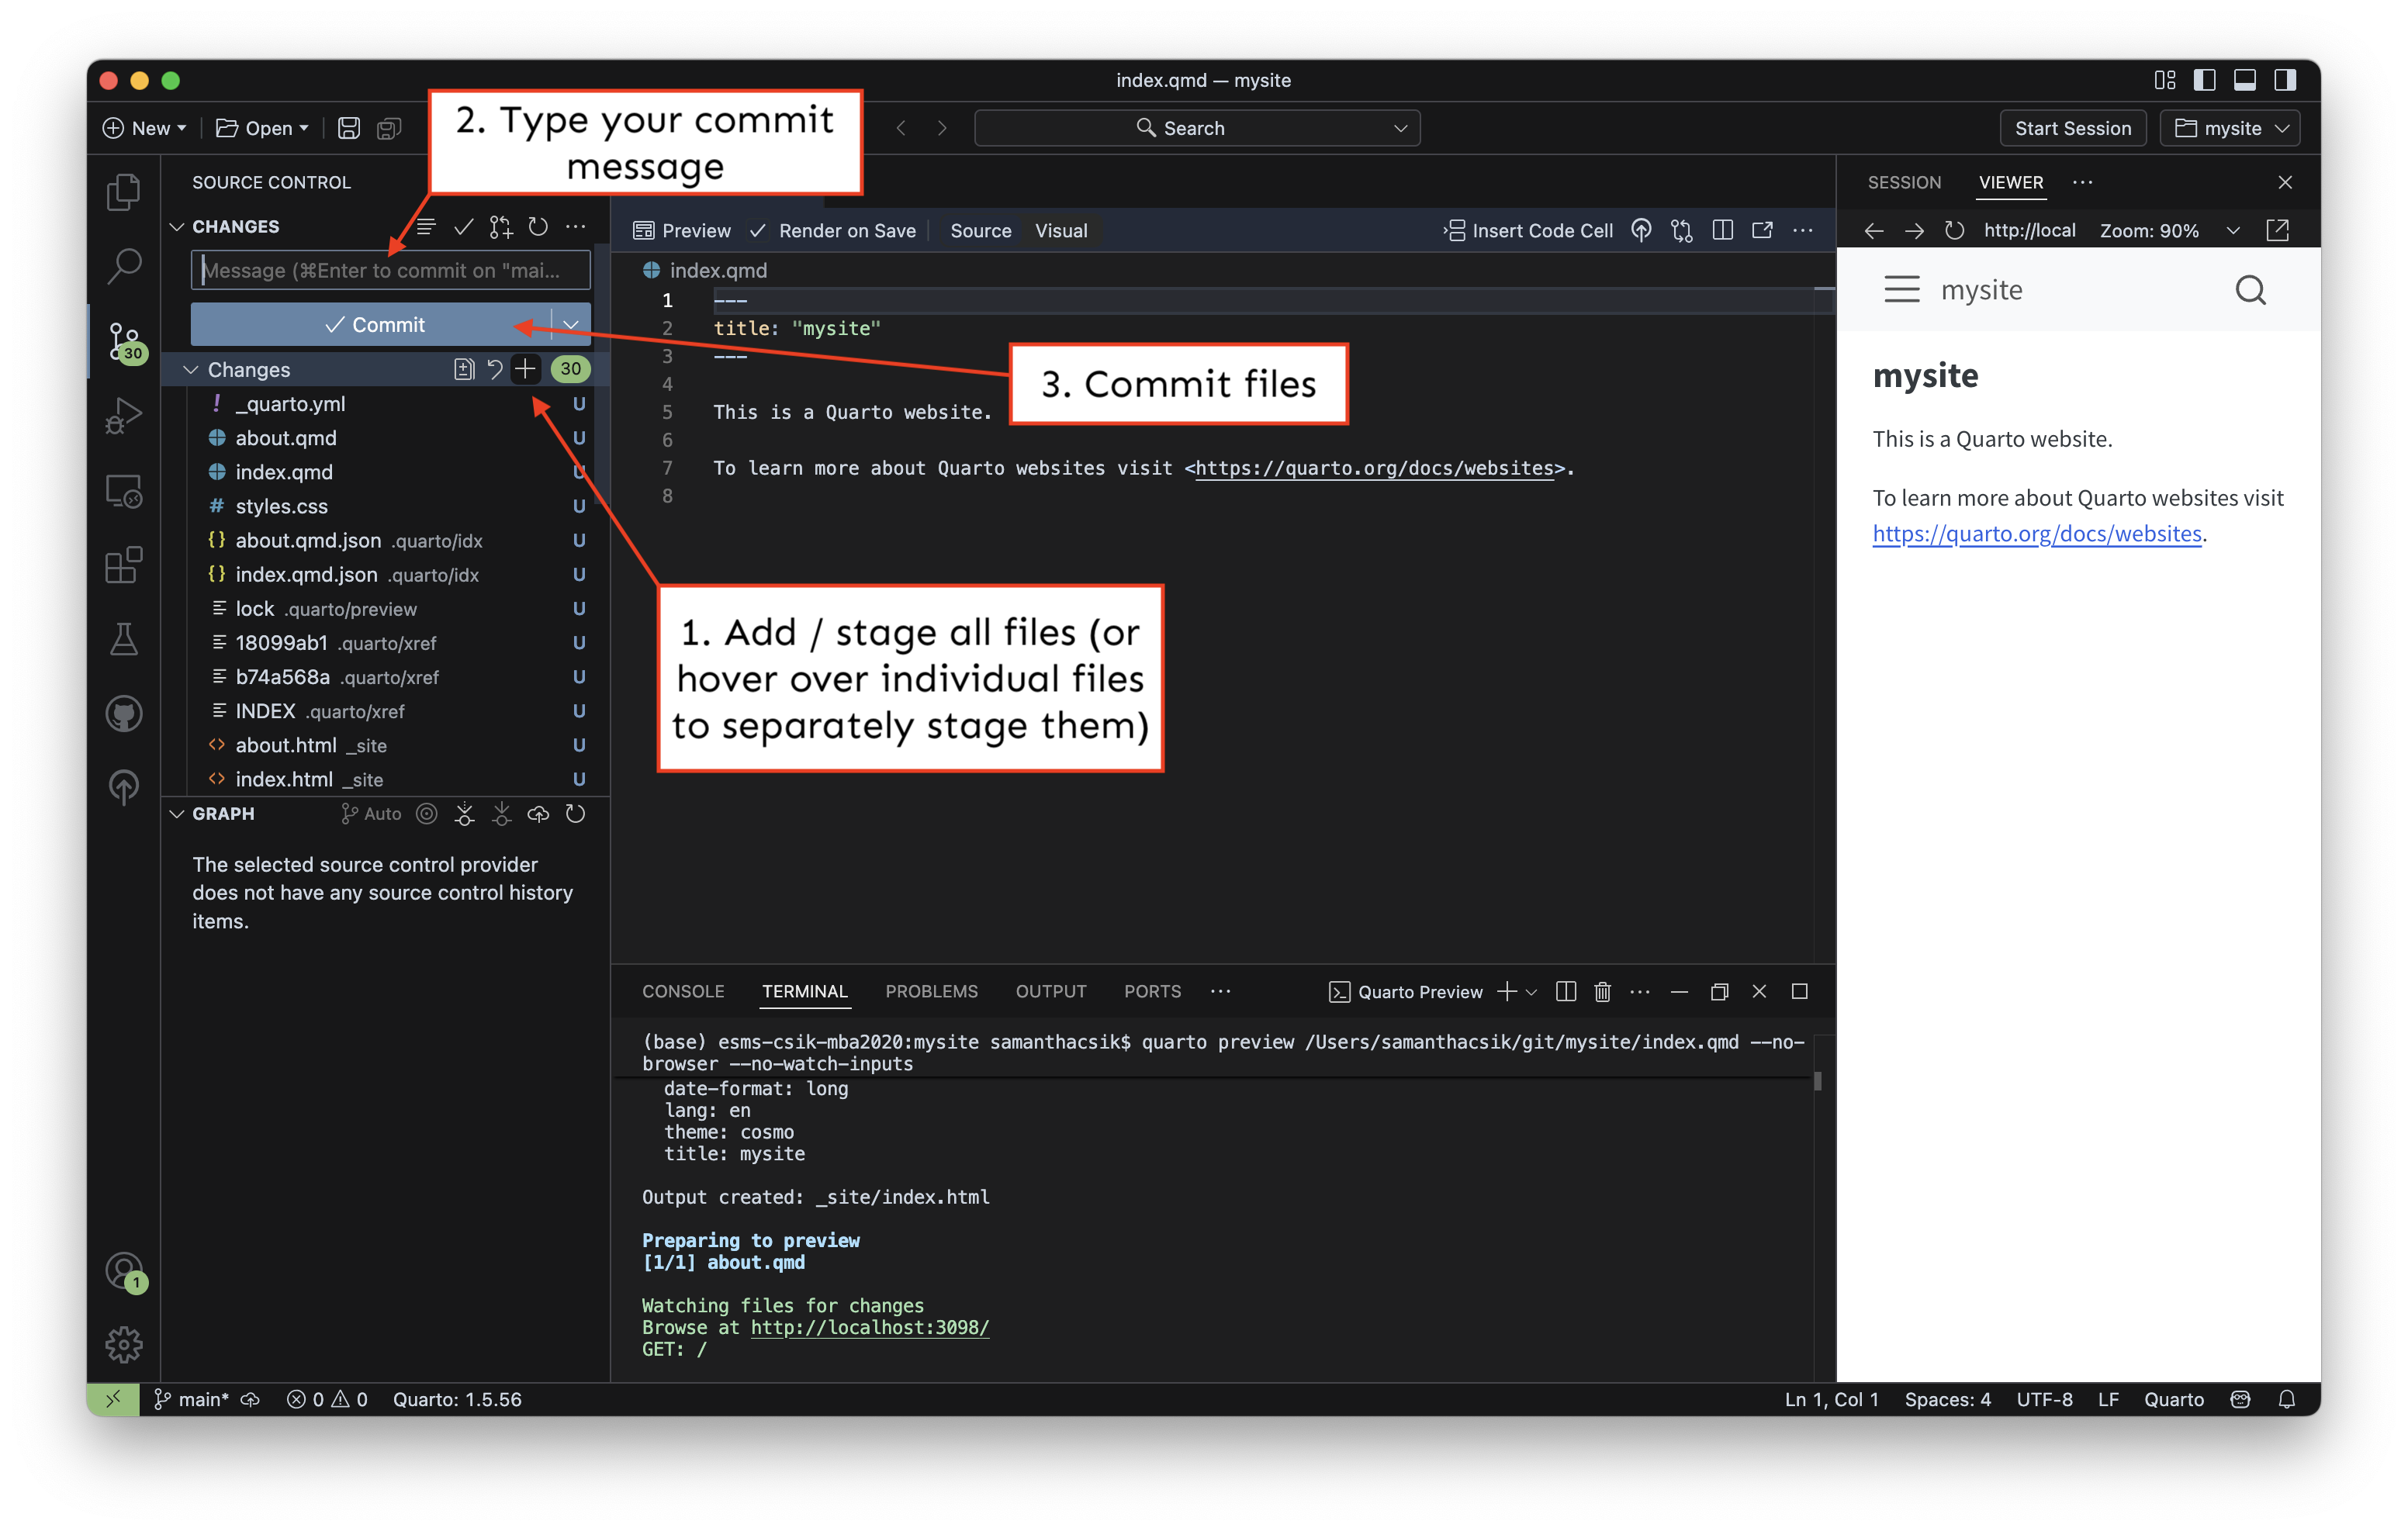Toggle Render on Save option
Image resolution: width=2408 pixels, height=1531 pixels.
(x=832, y=230)
